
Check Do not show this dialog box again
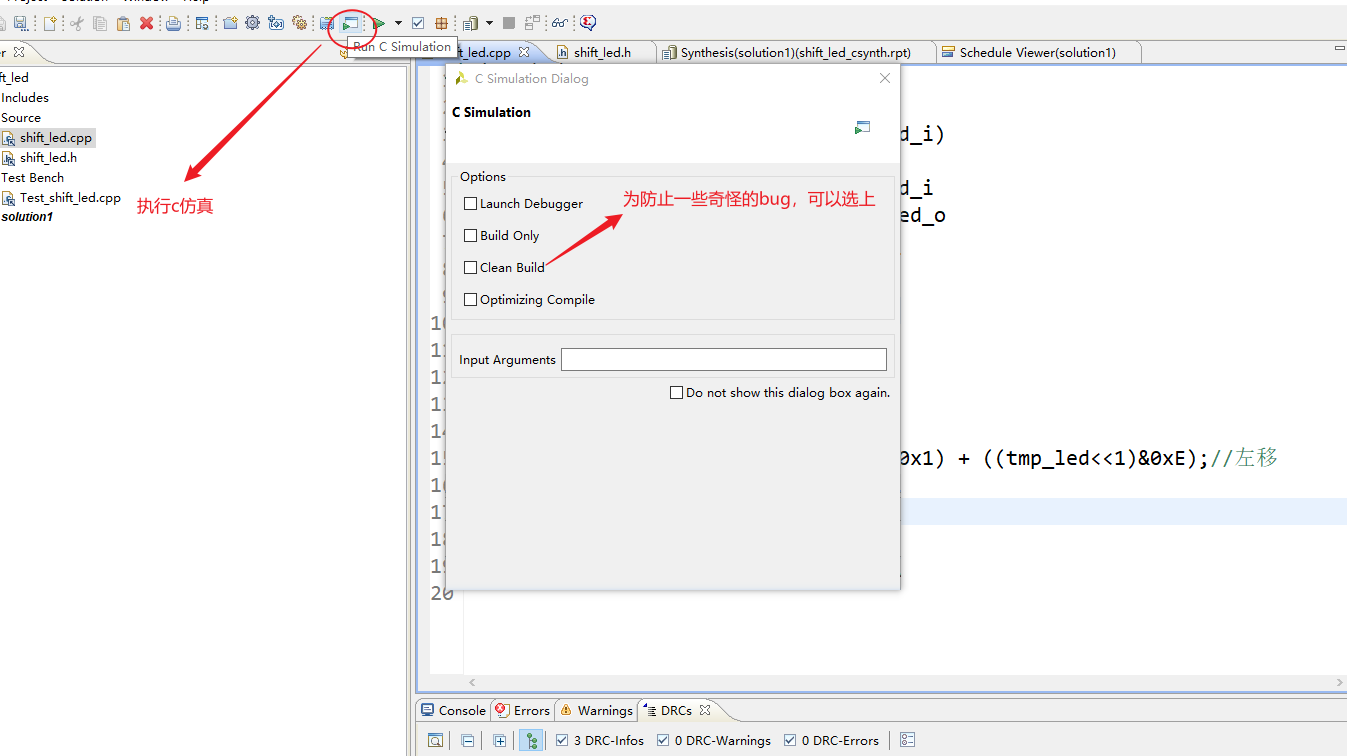point(677,393)
